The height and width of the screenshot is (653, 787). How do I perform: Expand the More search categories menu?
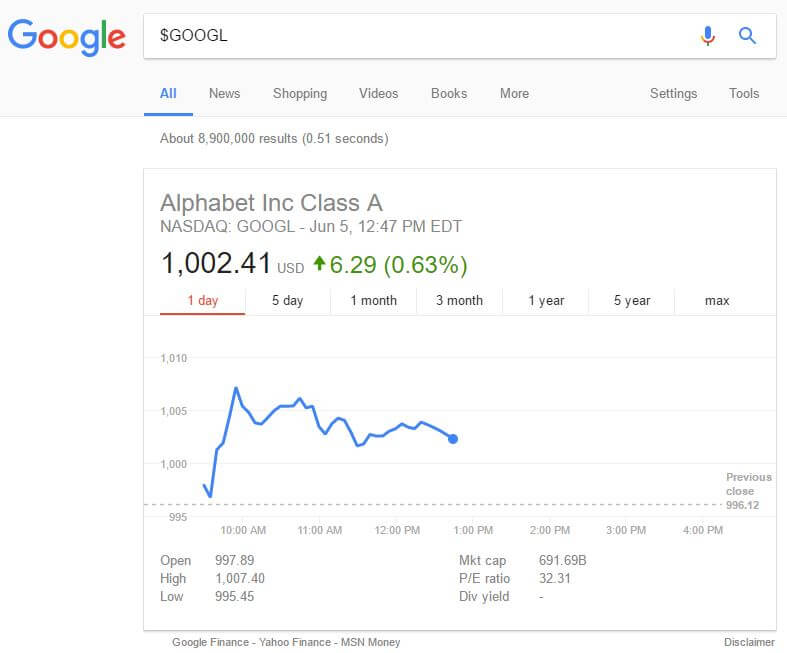click(514, 93)
